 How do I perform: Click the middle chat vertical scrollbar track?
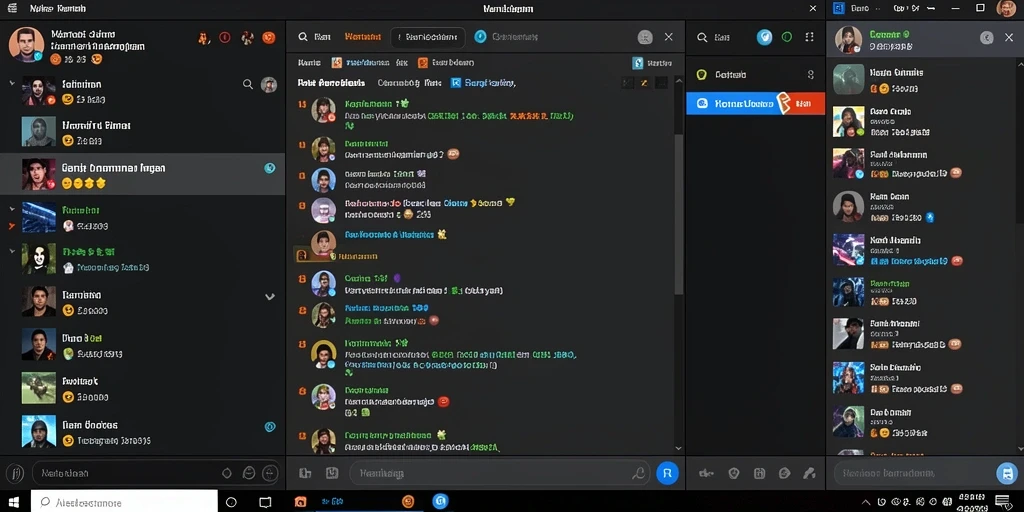pos(678,261)
